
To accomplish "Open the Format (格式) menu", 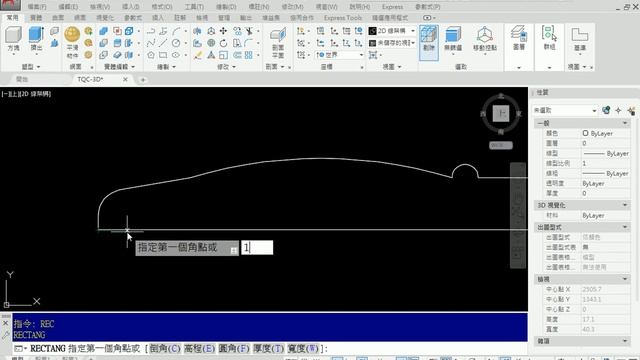I will [162, 7].
